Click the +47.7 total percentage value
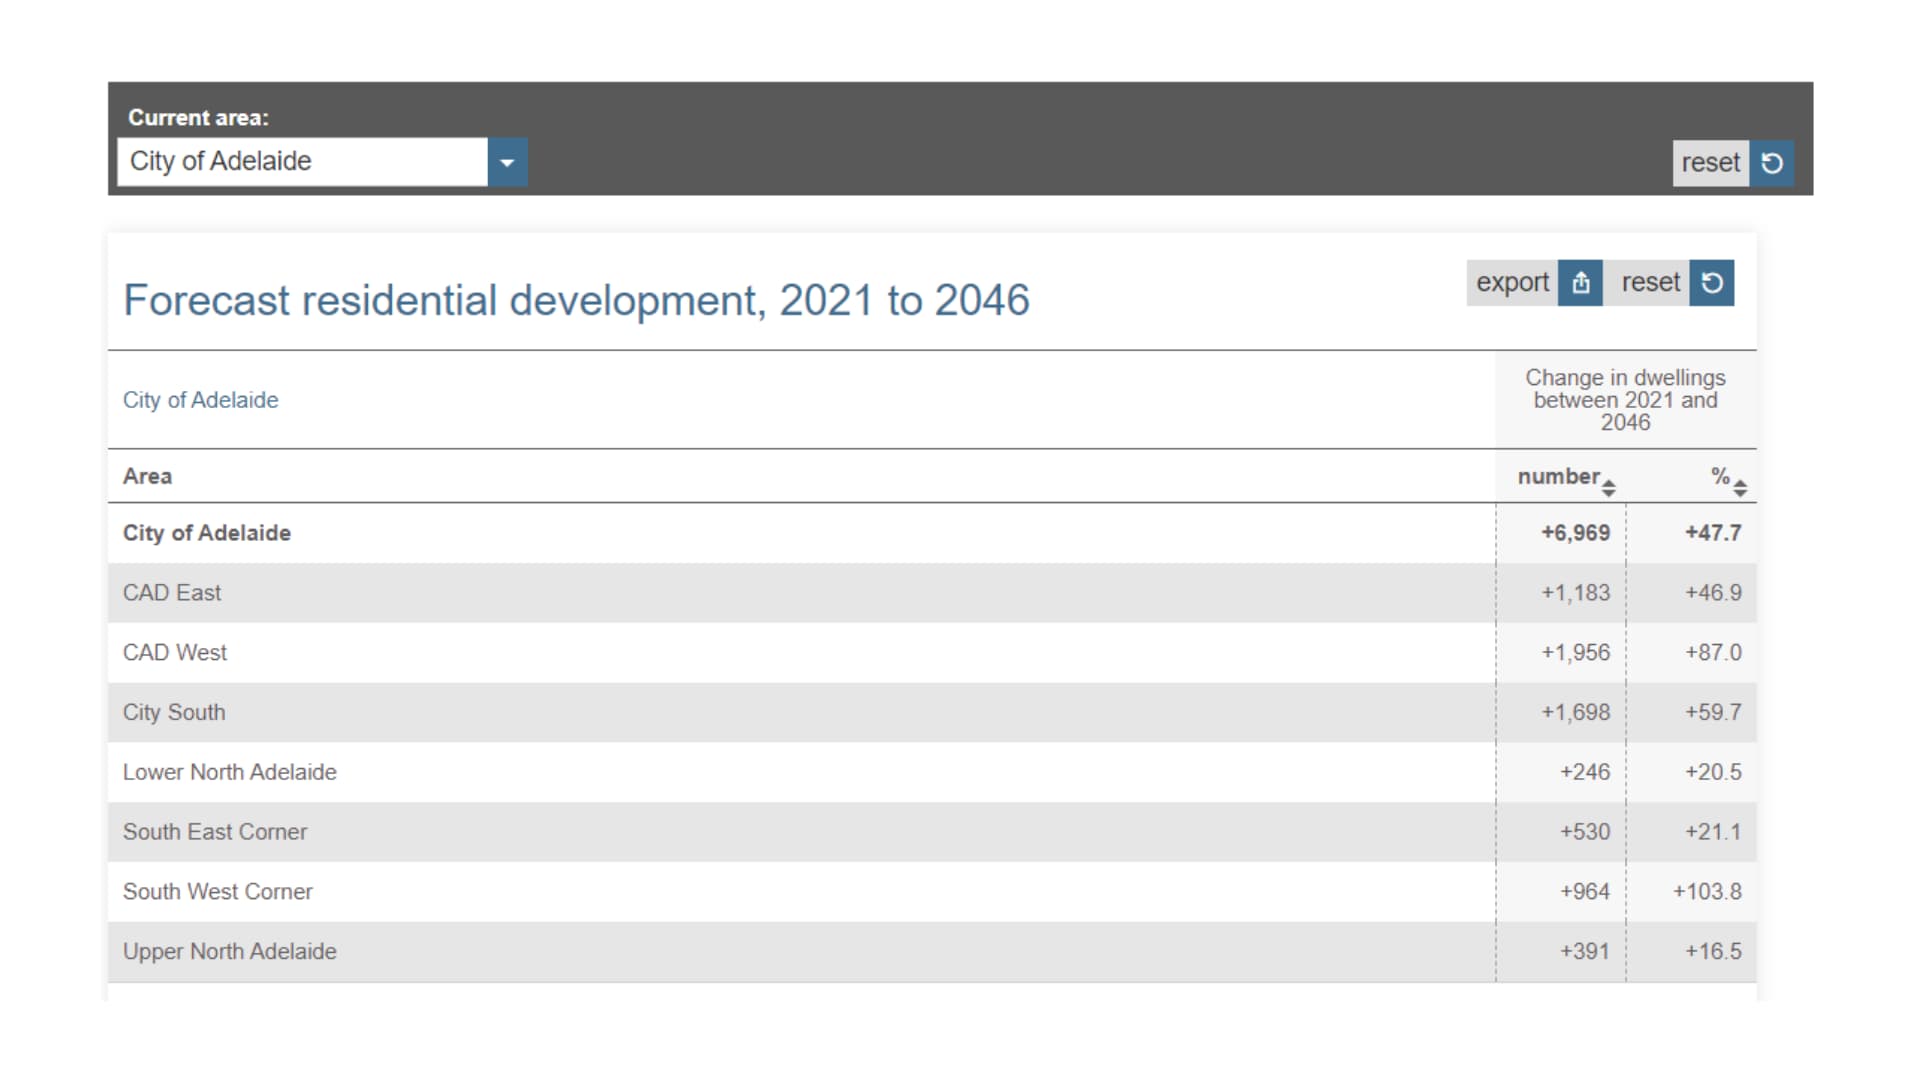The height and width of the screenshot is (1080, 1920). pos(1713,533)
